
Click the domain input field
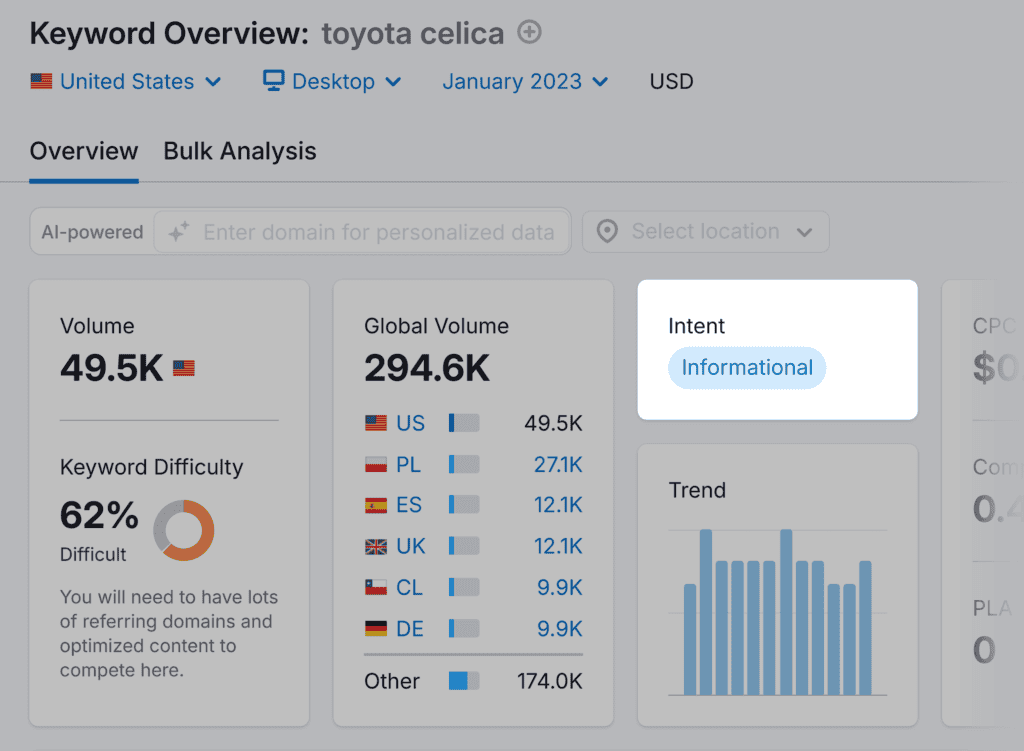[x=378, y=232]
